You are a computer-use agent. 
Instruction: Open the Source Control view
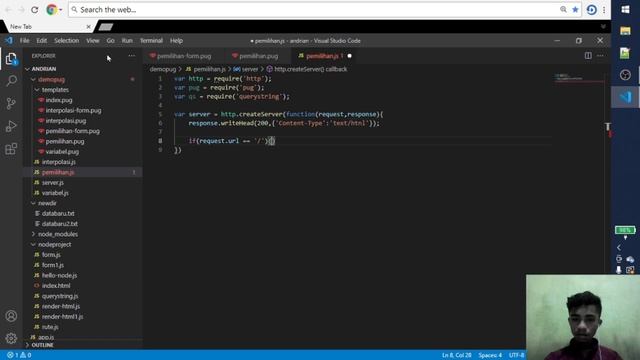[x=11, y=103]
